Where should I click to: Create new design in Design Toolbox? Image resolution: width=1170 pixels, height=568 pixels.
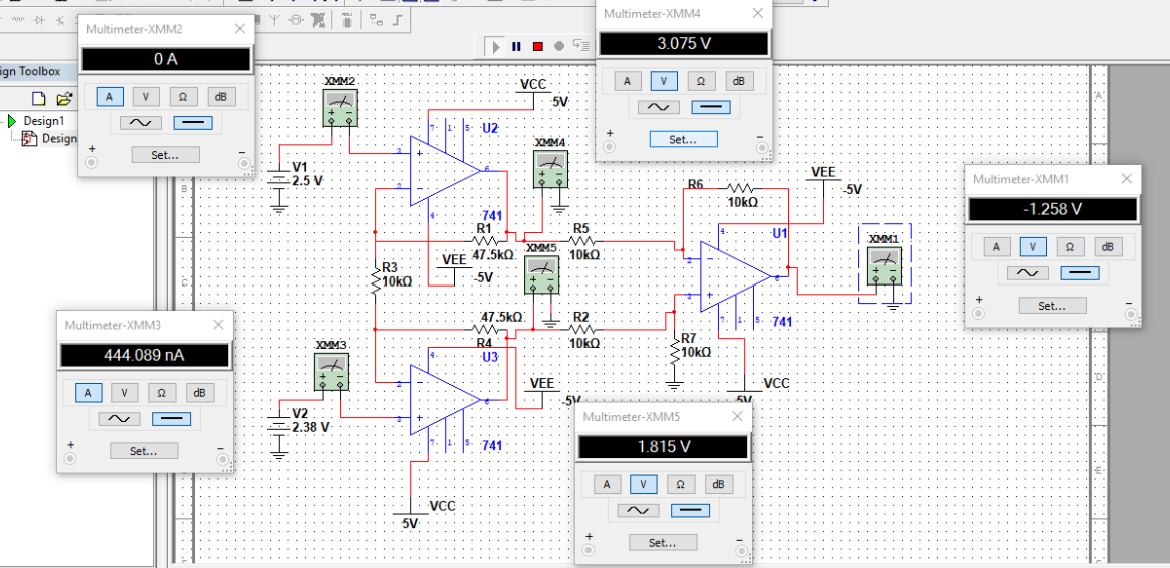click(39, 98)
